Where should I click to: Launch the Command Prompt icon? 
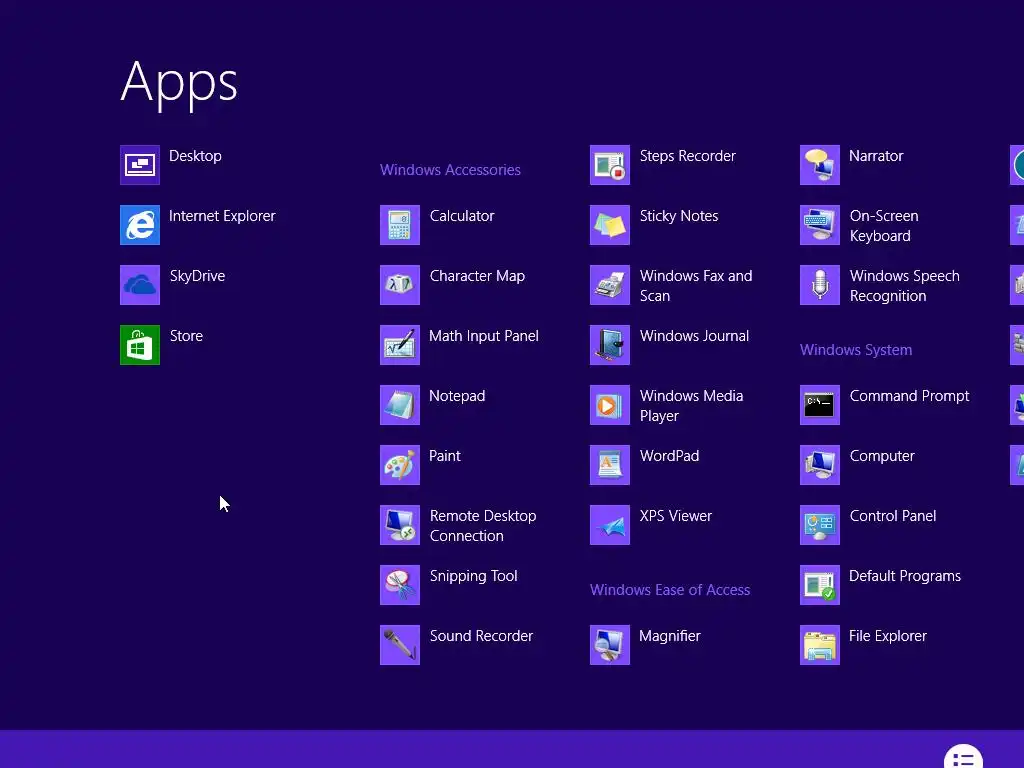click(820, 405)
